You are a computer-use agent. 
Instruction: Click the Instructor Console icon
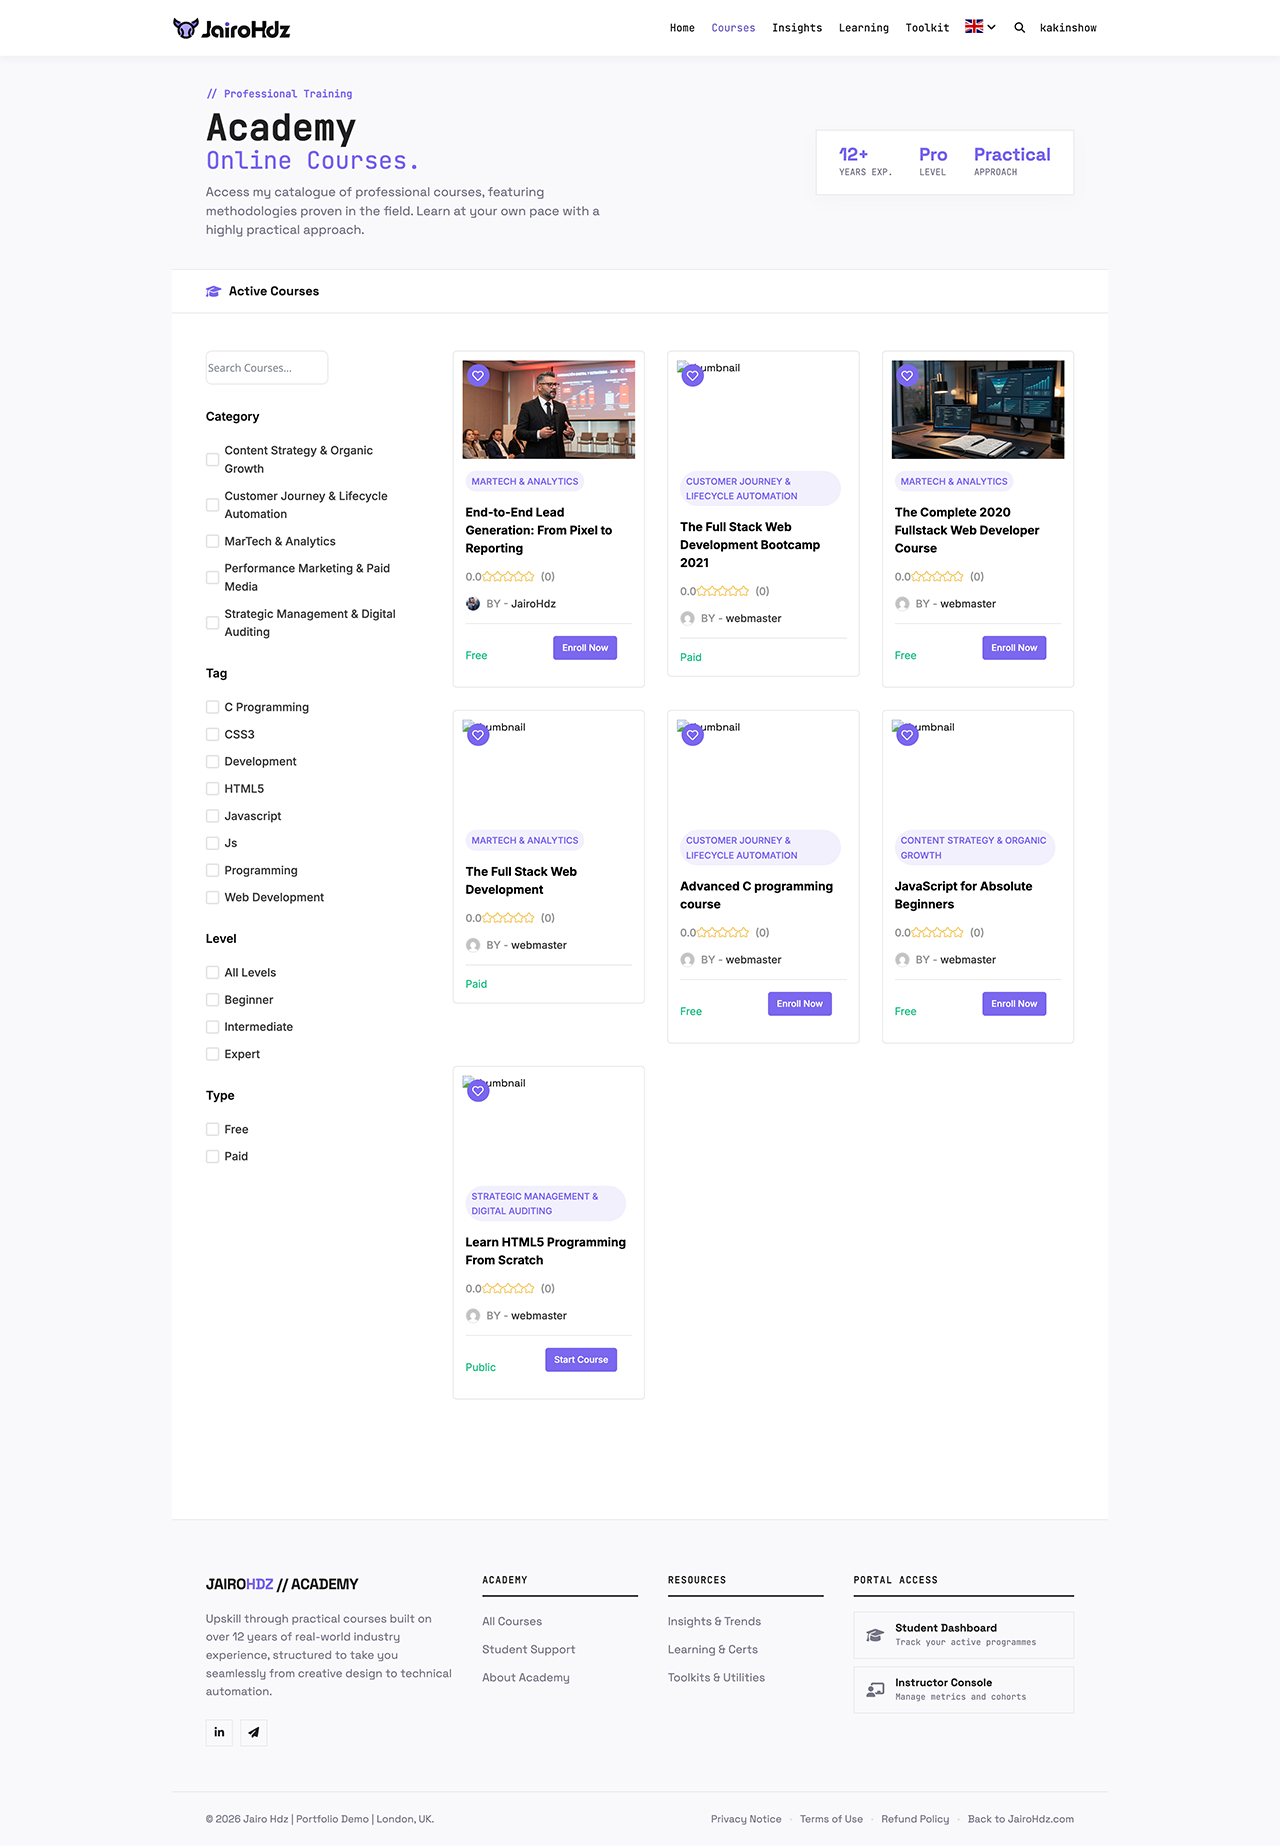coord(875,1689)
